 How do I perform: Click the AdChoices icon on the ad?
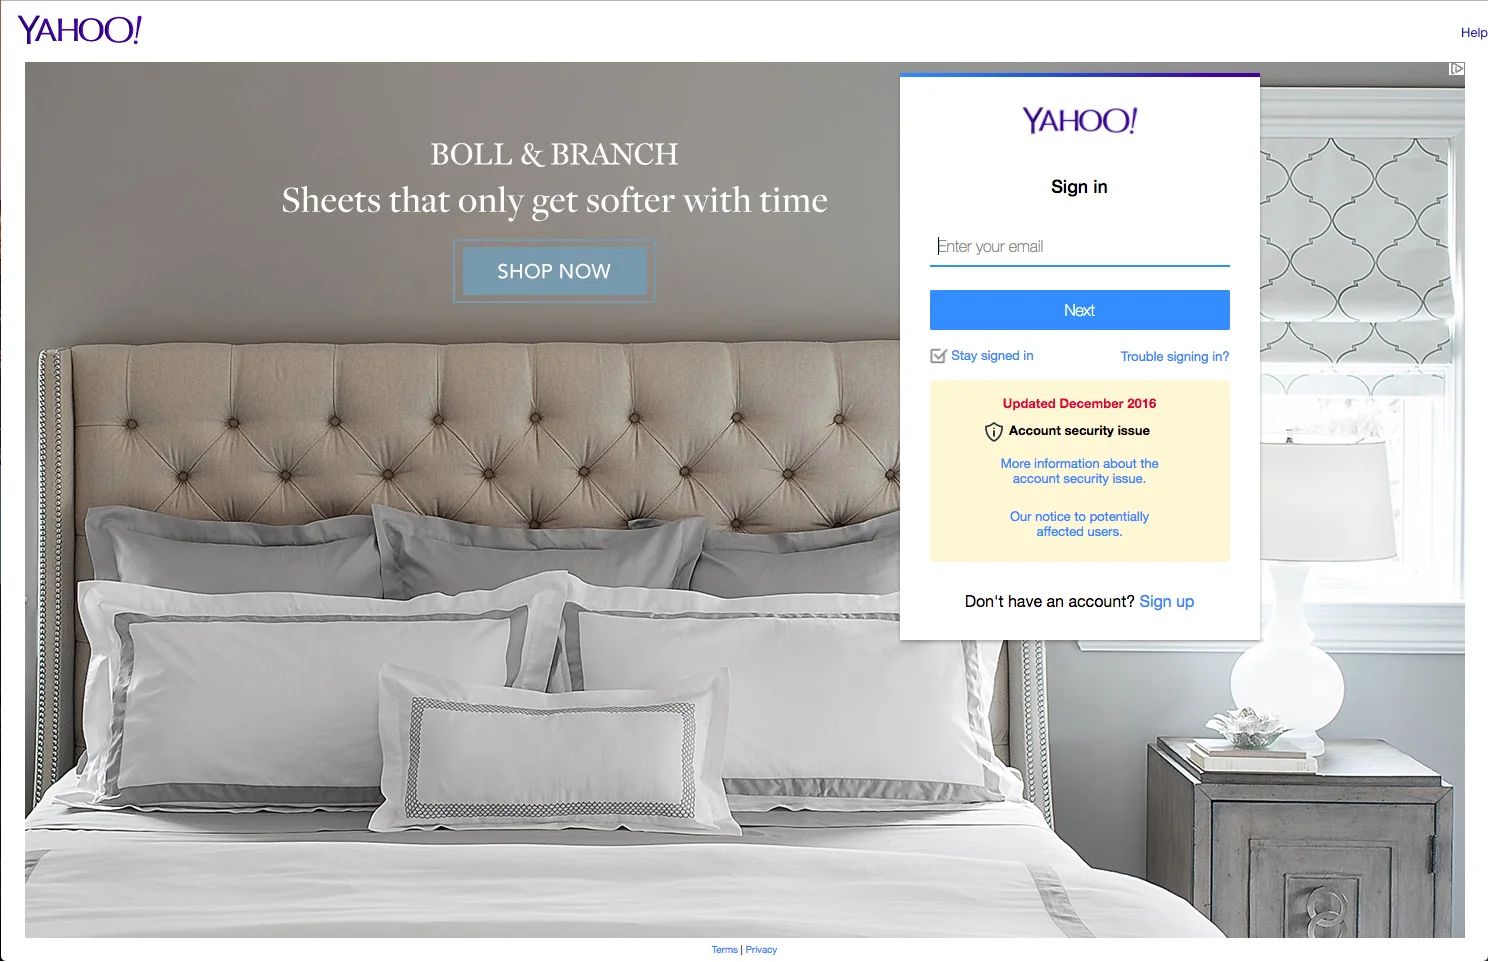[1457, 69]
